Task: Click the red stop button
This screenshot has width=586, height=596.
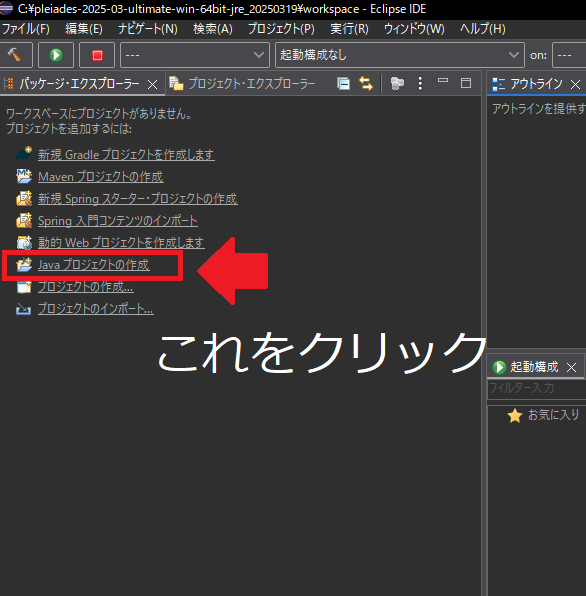Action: [97, 55]
